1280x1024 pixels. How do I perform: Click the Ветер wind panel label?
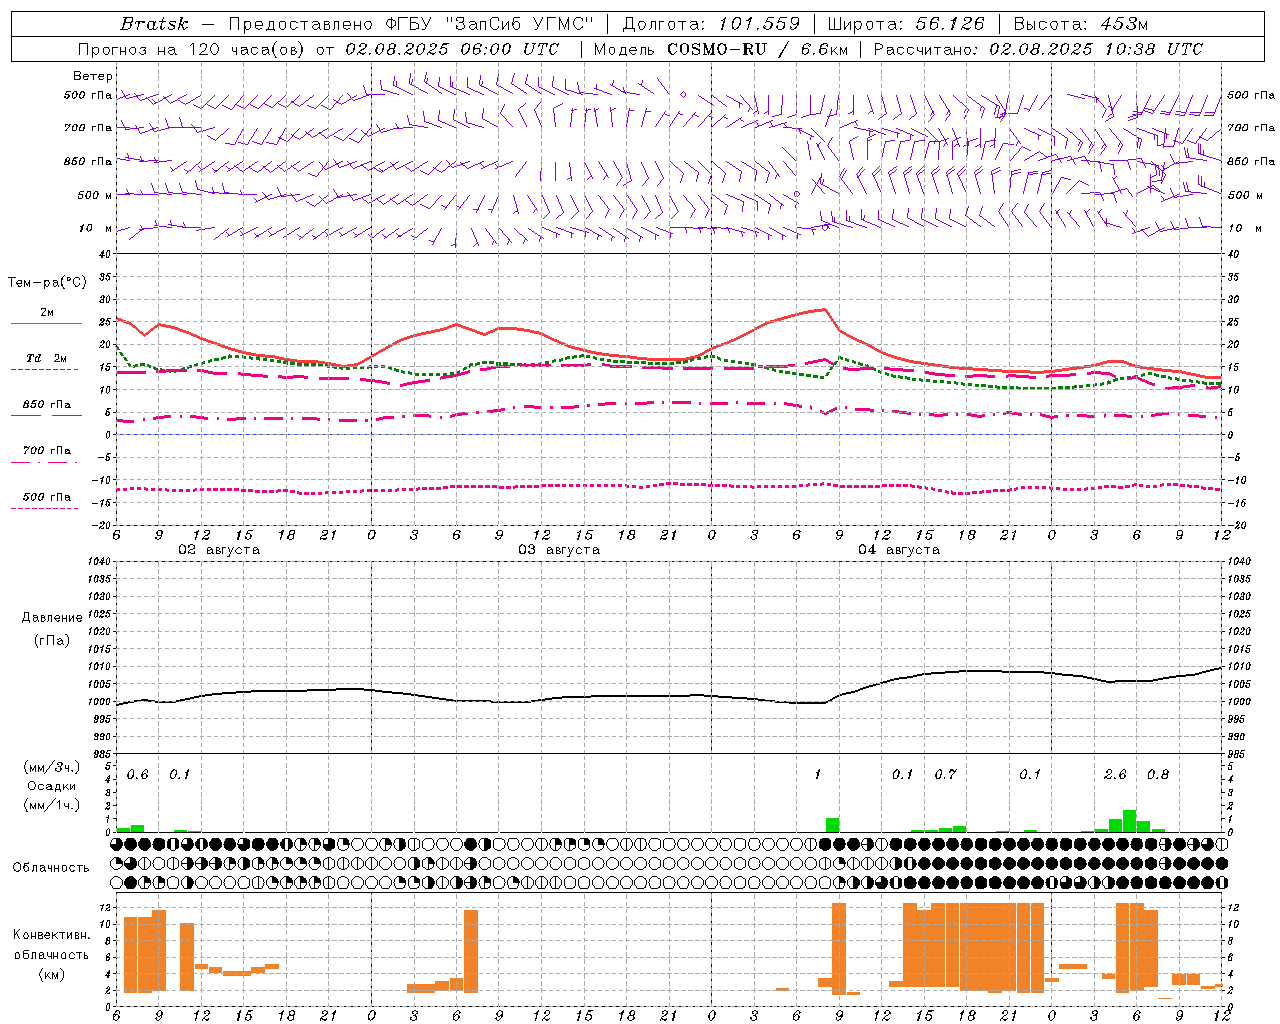pos(92,76)
